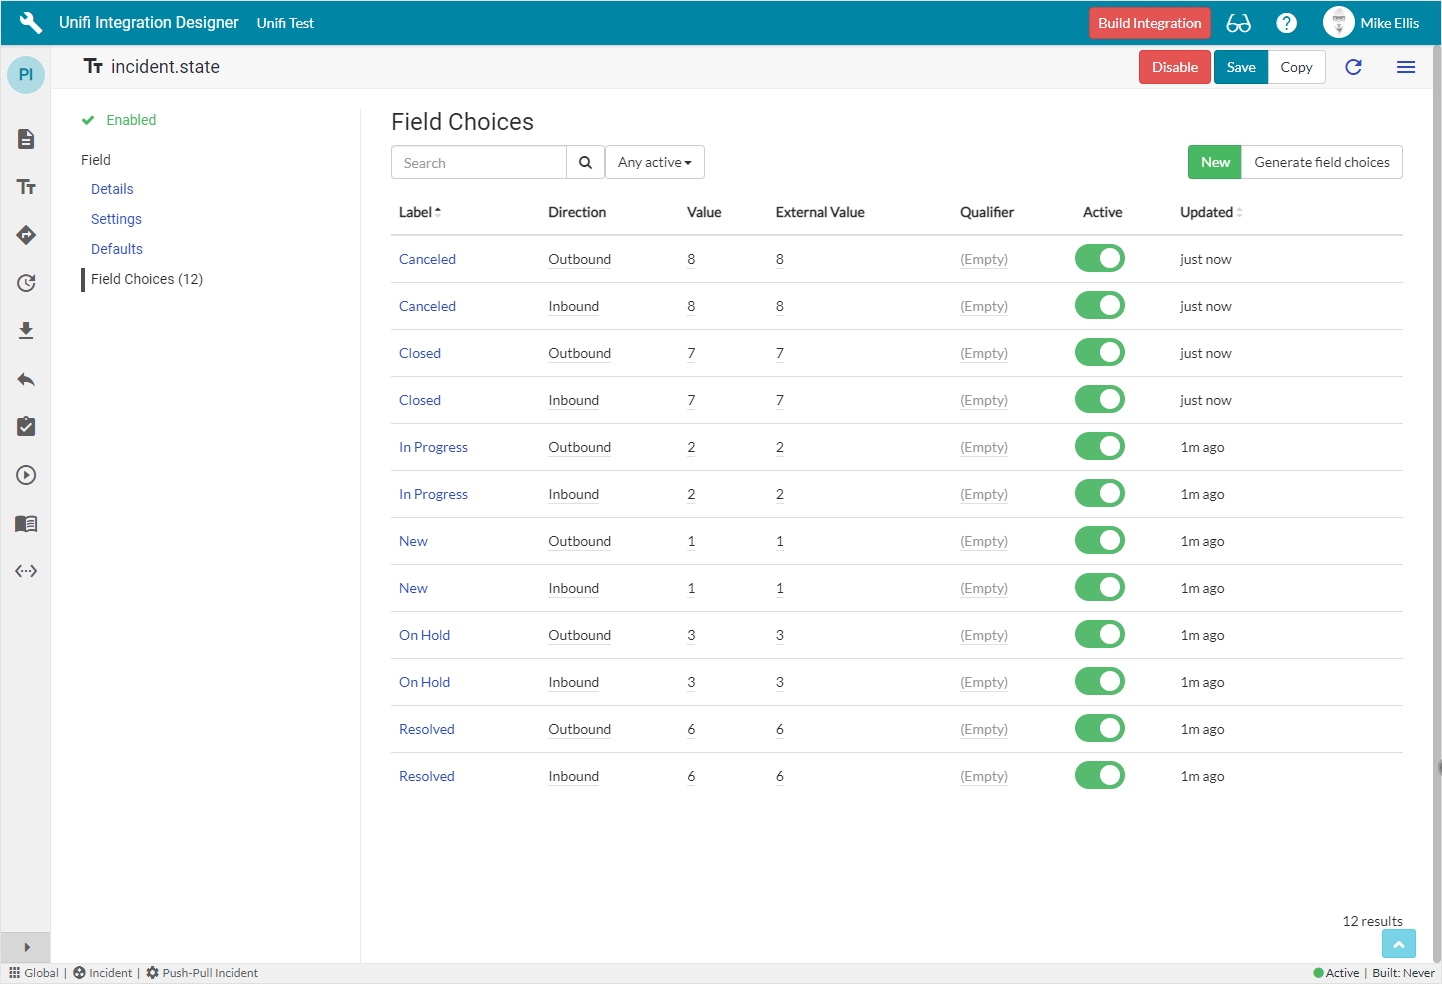Click the play circle icon in the sidebar
The width and height of the screenshot is (1442, 984).
pyautogui.click(x=26, y=475)
